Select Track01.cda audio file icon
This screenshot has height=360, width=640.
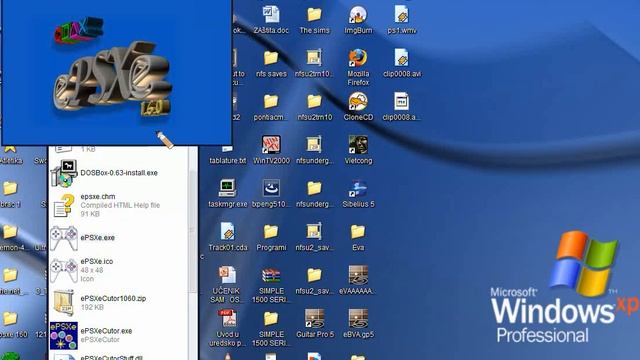pos(227,231)
